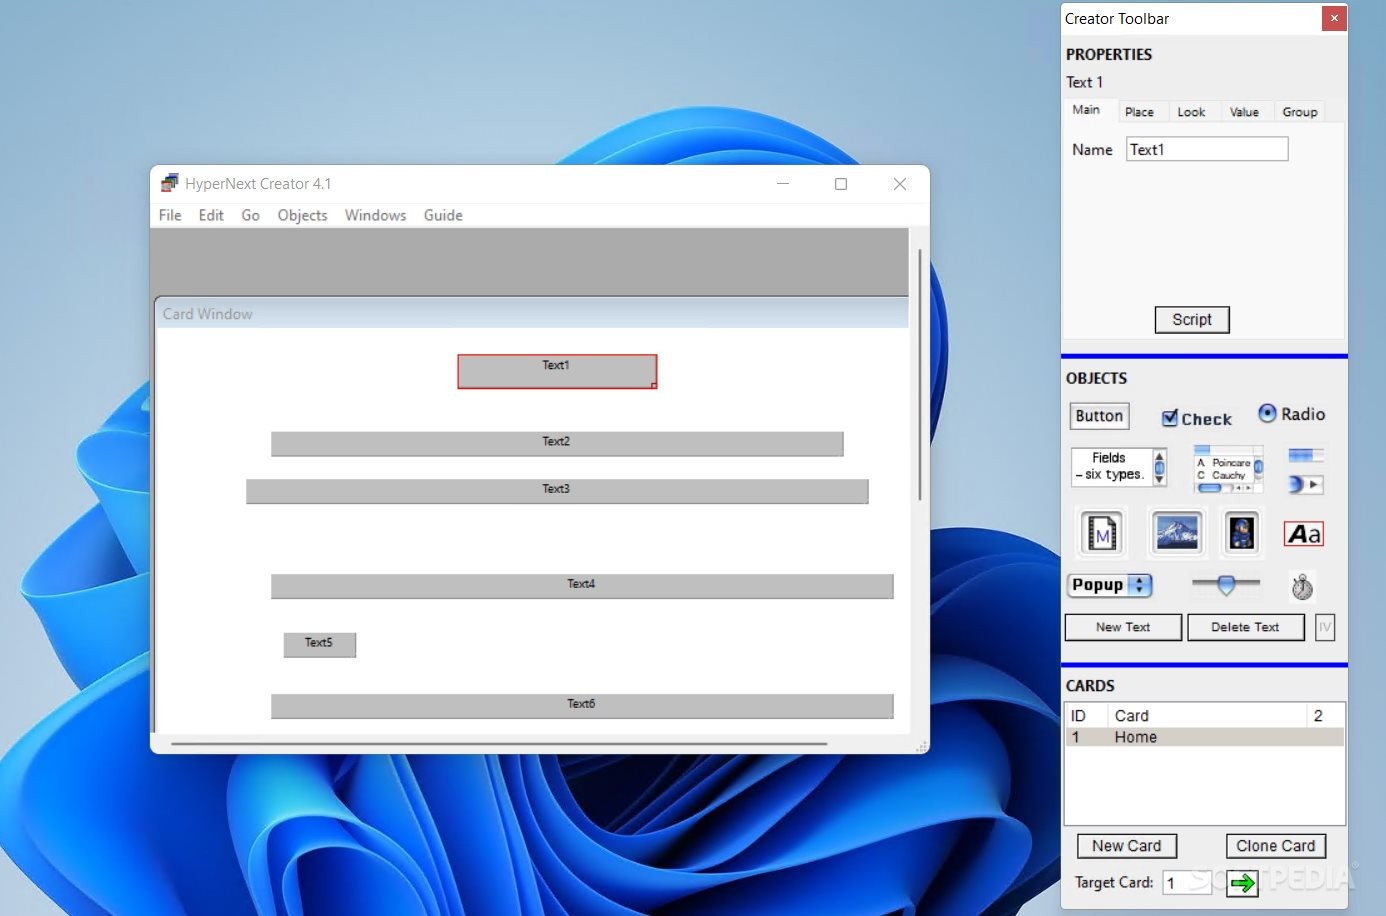Select the mountain image object tool
The image size is (1386, 916).
[x=1177, y=532]
